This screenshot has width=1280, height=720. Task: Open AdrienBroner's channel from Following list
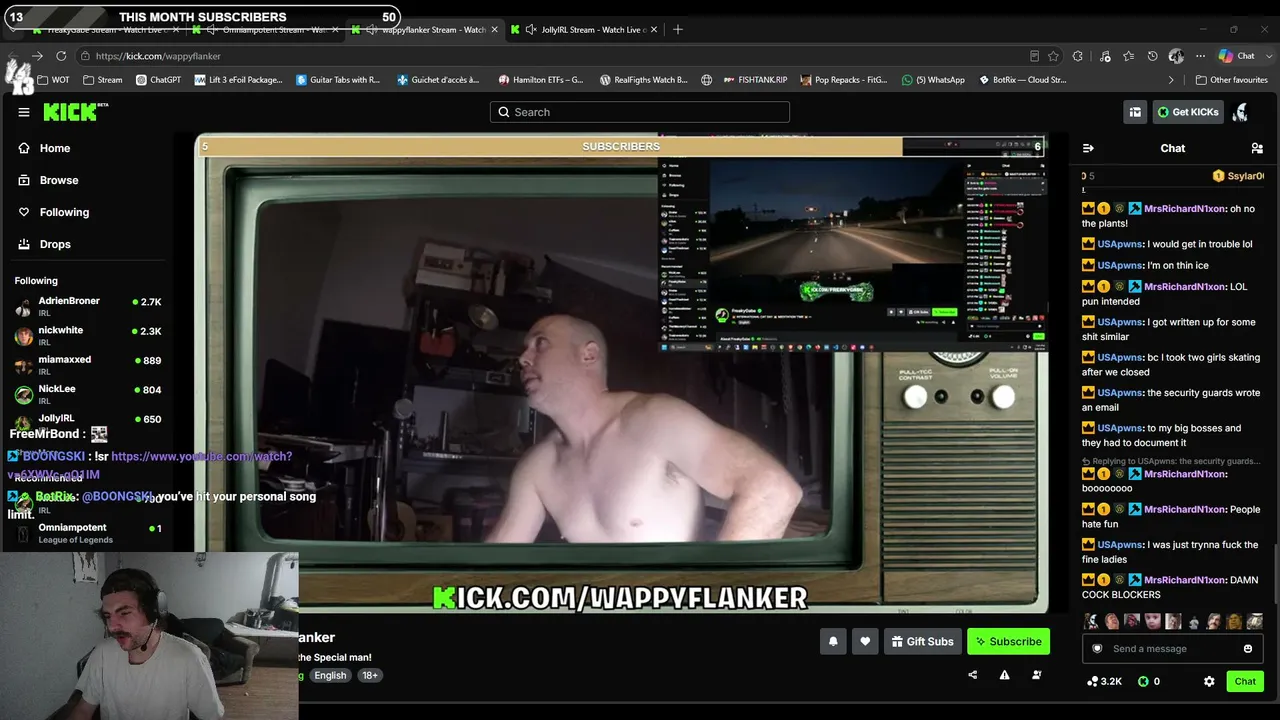click(x=88, y=307)
